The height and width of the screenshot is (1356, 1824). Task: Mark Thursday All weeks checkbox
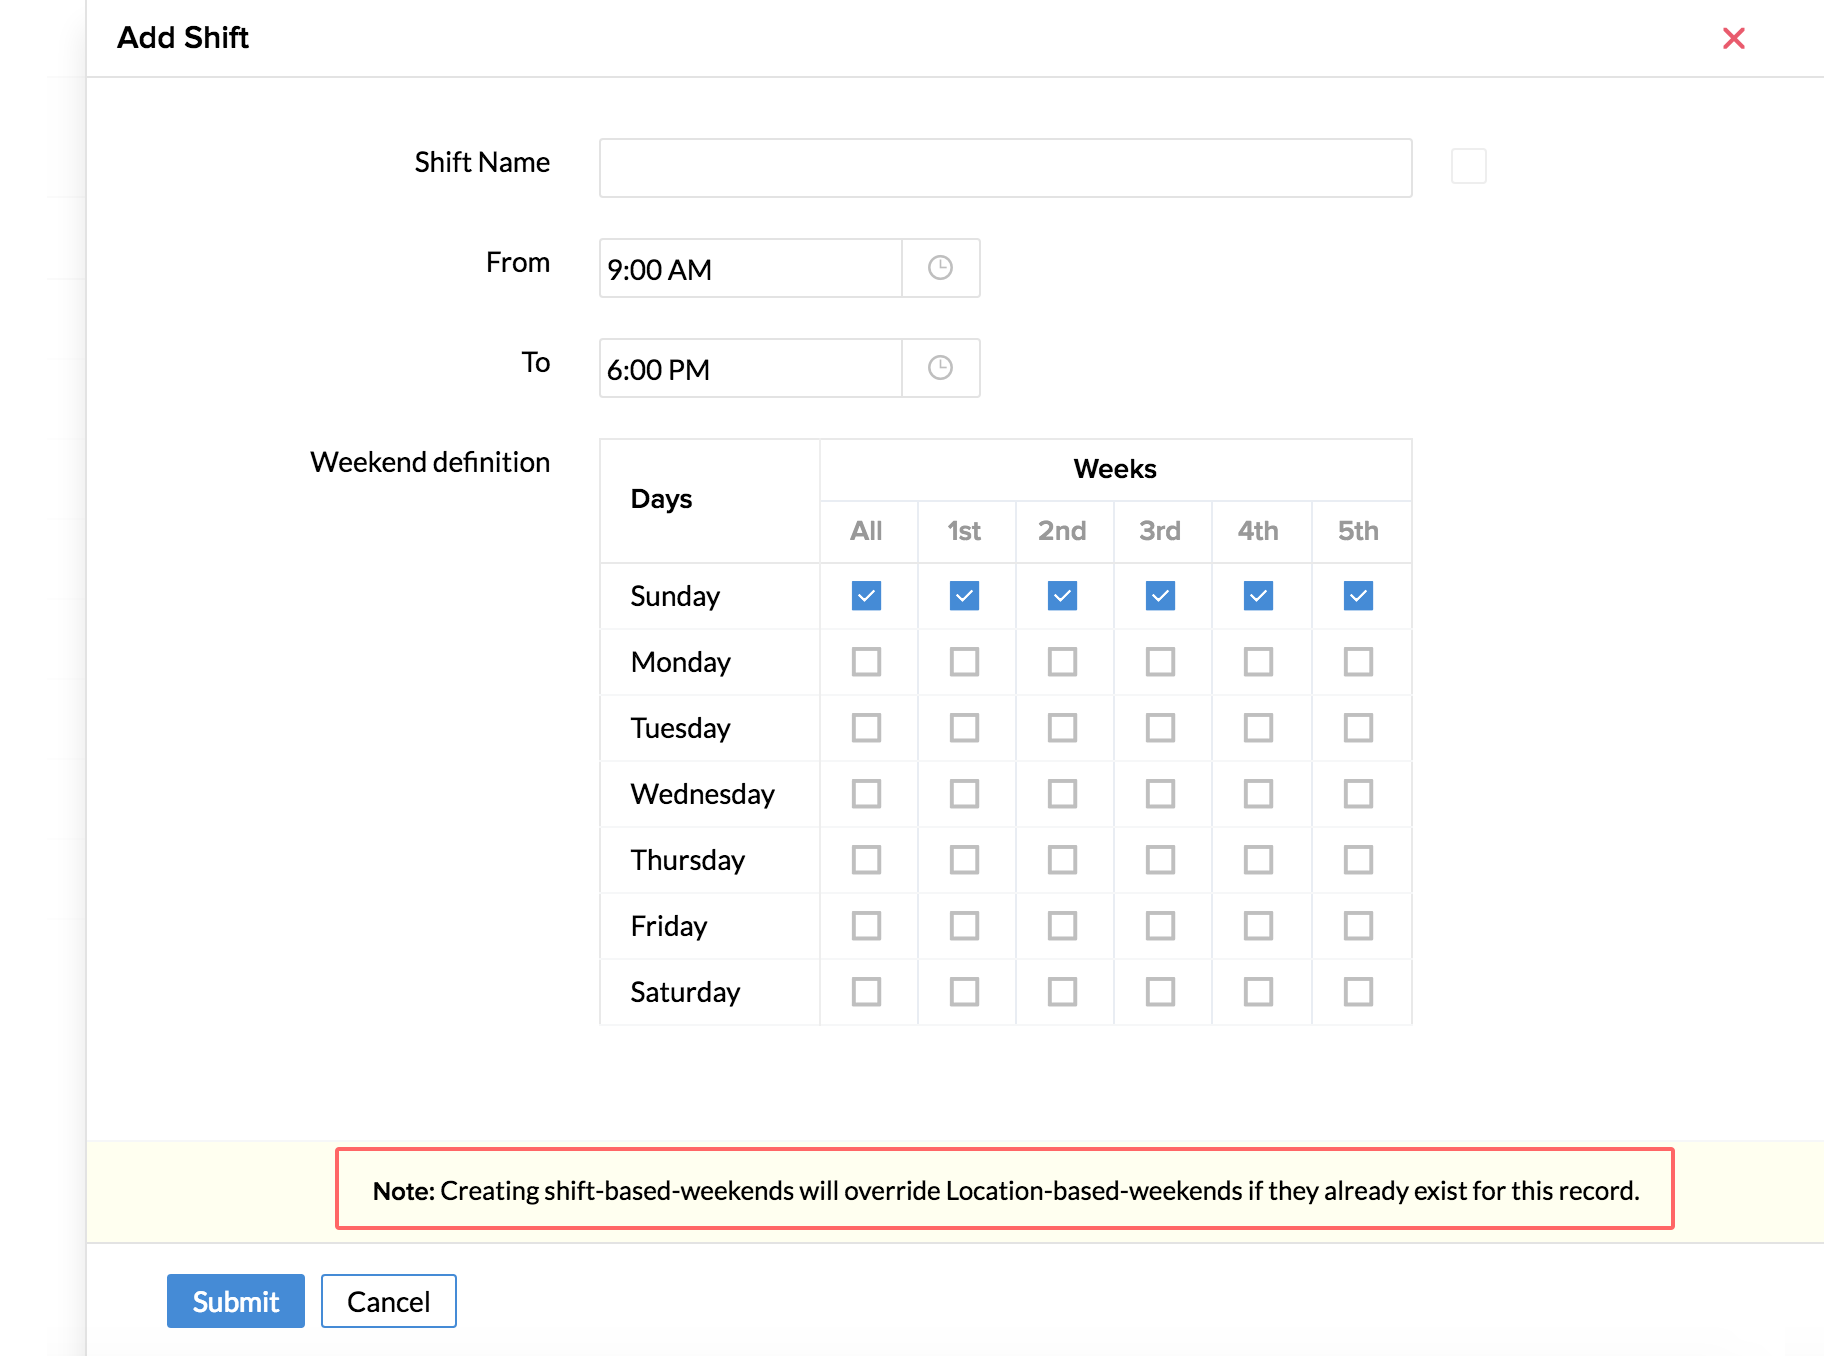tap(866, 860)
